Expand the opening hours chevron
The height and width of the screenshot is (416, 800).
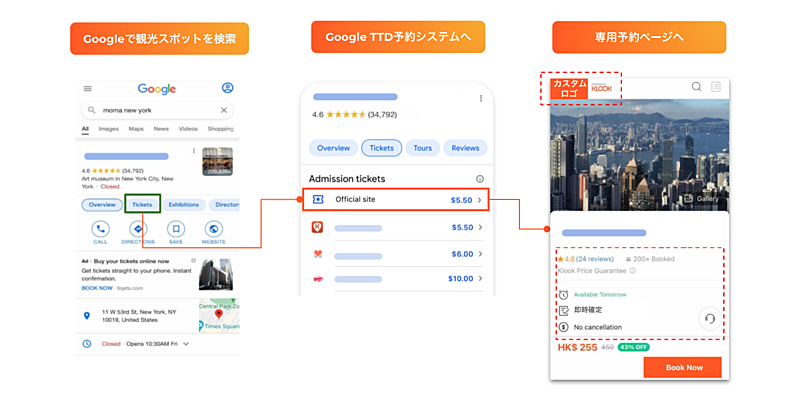point(186,344)
